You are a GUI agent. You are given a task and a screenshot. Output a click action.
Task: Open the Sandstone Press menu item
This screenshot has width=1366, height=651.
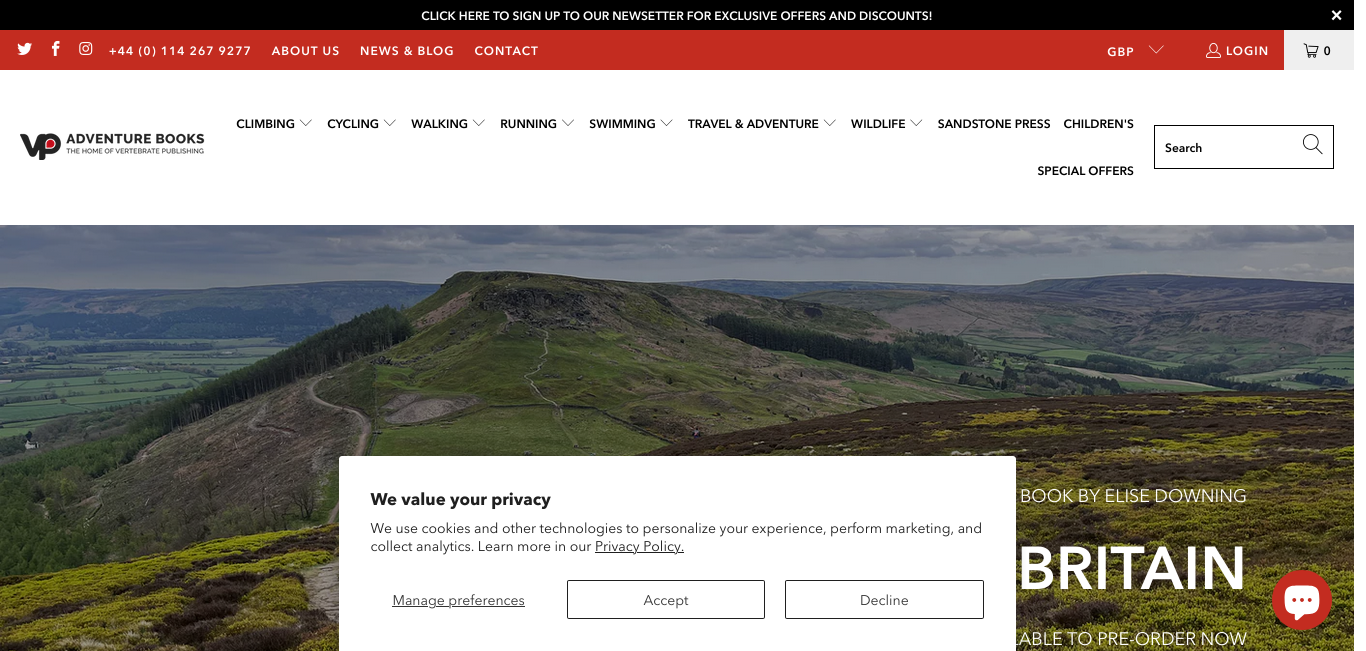coord(994,124)
